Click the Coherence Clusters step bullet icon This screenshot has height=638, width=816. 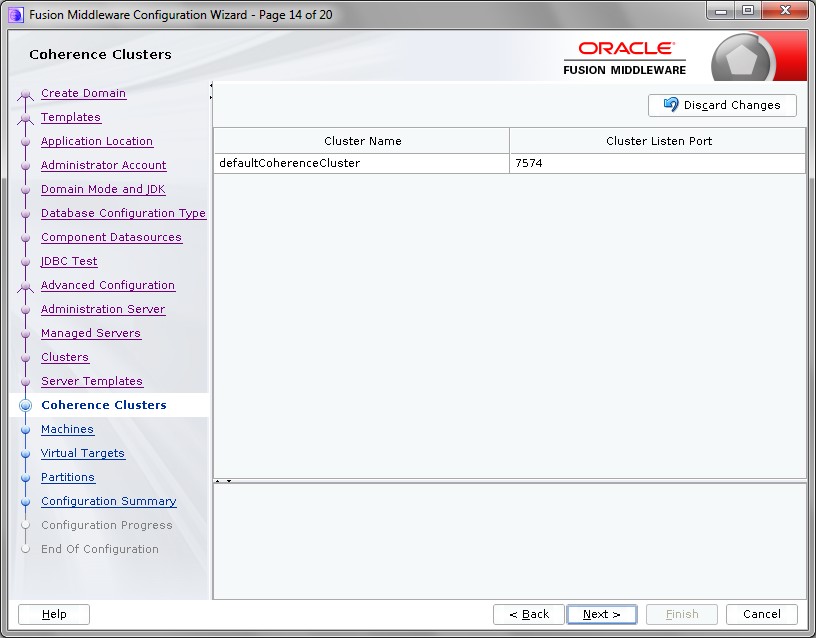26,405
